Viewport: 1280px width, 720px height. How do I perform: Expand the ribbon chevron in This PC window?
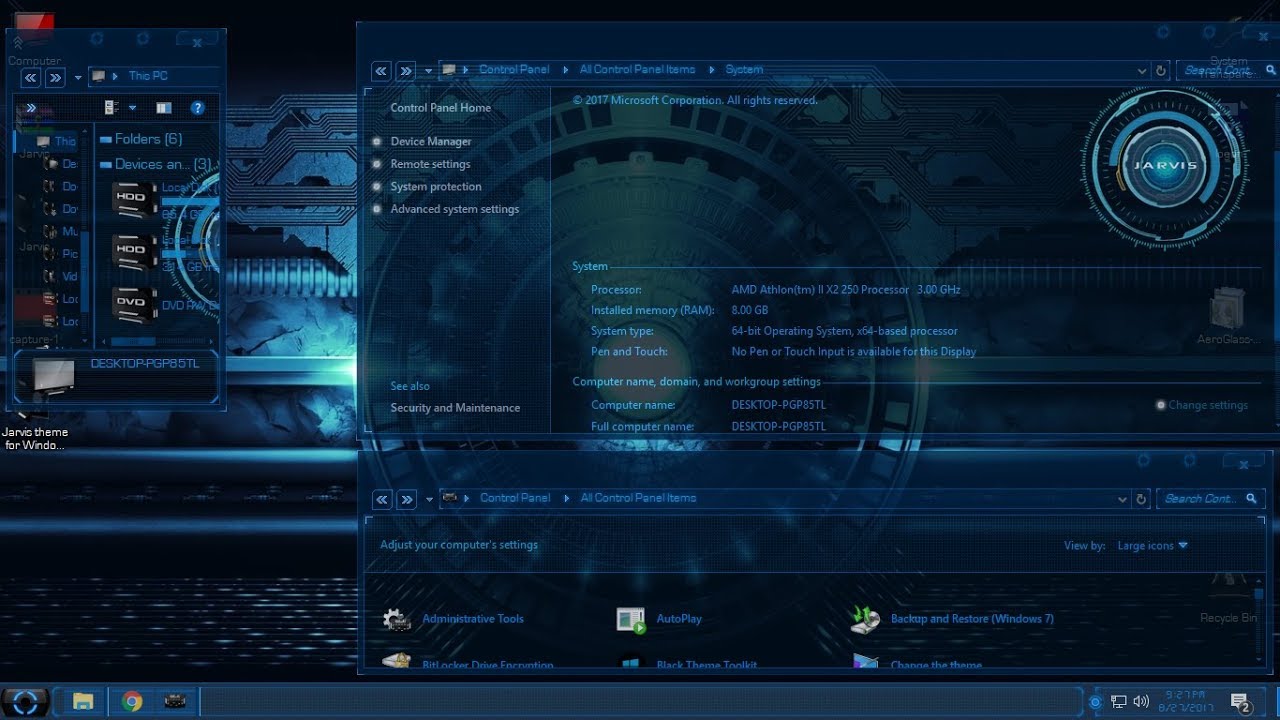point(31,108)
